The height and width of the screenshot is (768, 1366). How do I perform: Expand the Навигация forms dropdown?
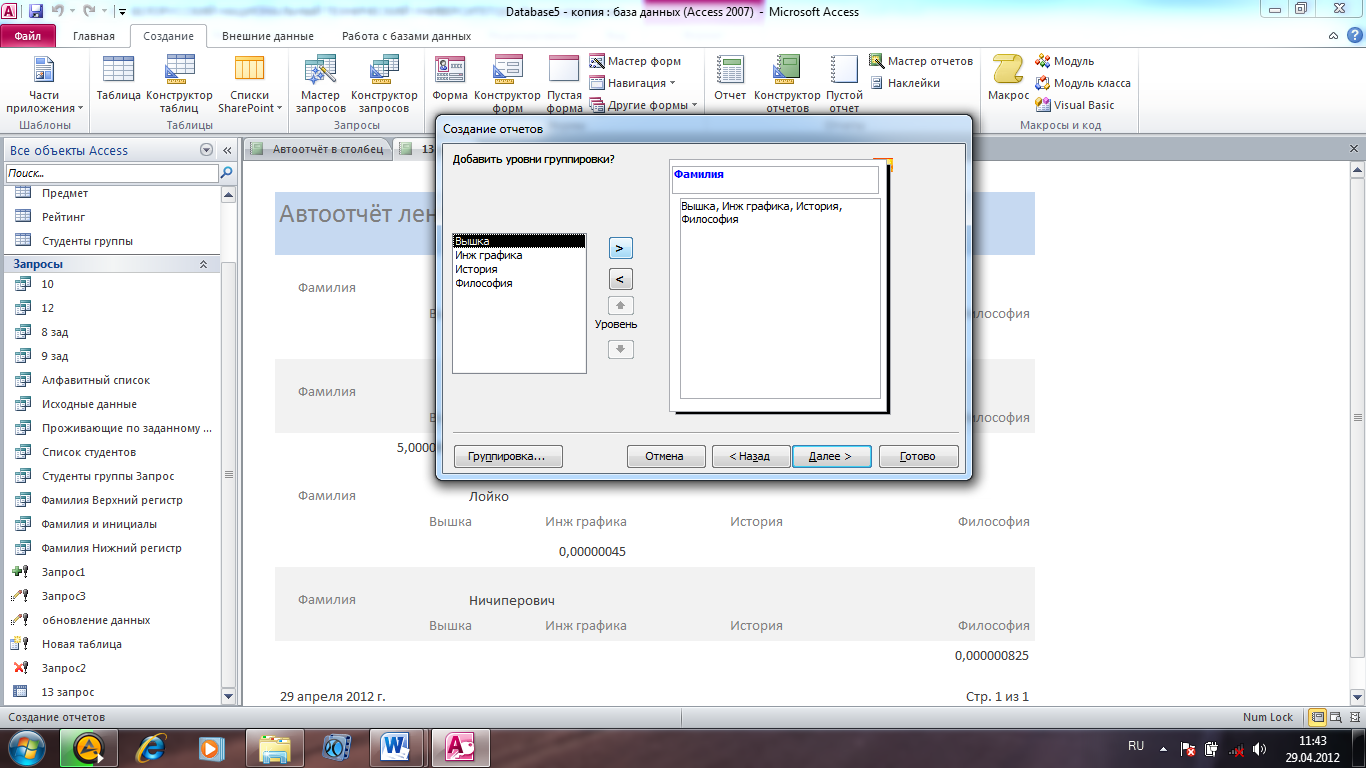(x=633, y=83)
